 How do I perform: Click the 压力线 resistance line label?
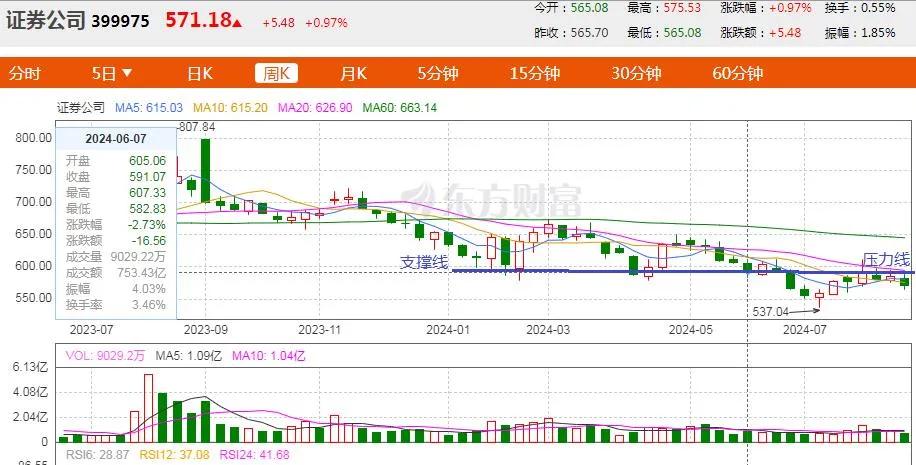886,258
